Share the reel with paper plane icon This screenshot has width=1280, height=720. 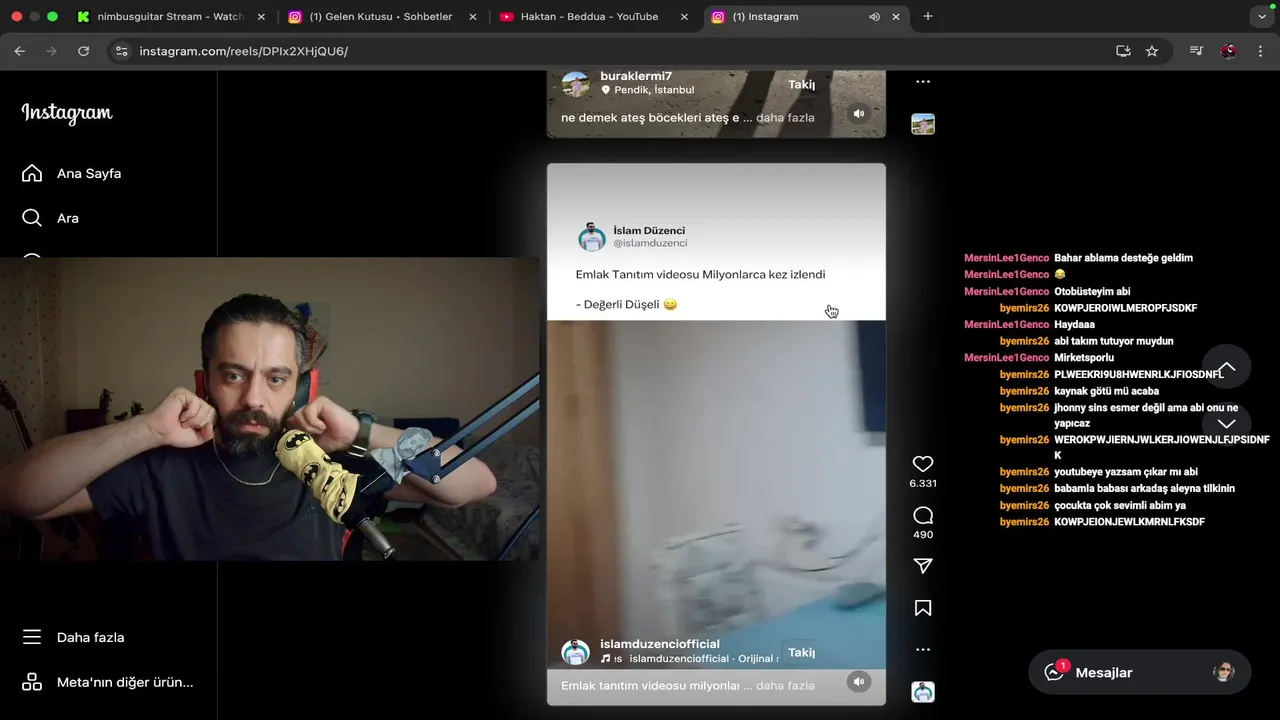(x=923, y=566)
